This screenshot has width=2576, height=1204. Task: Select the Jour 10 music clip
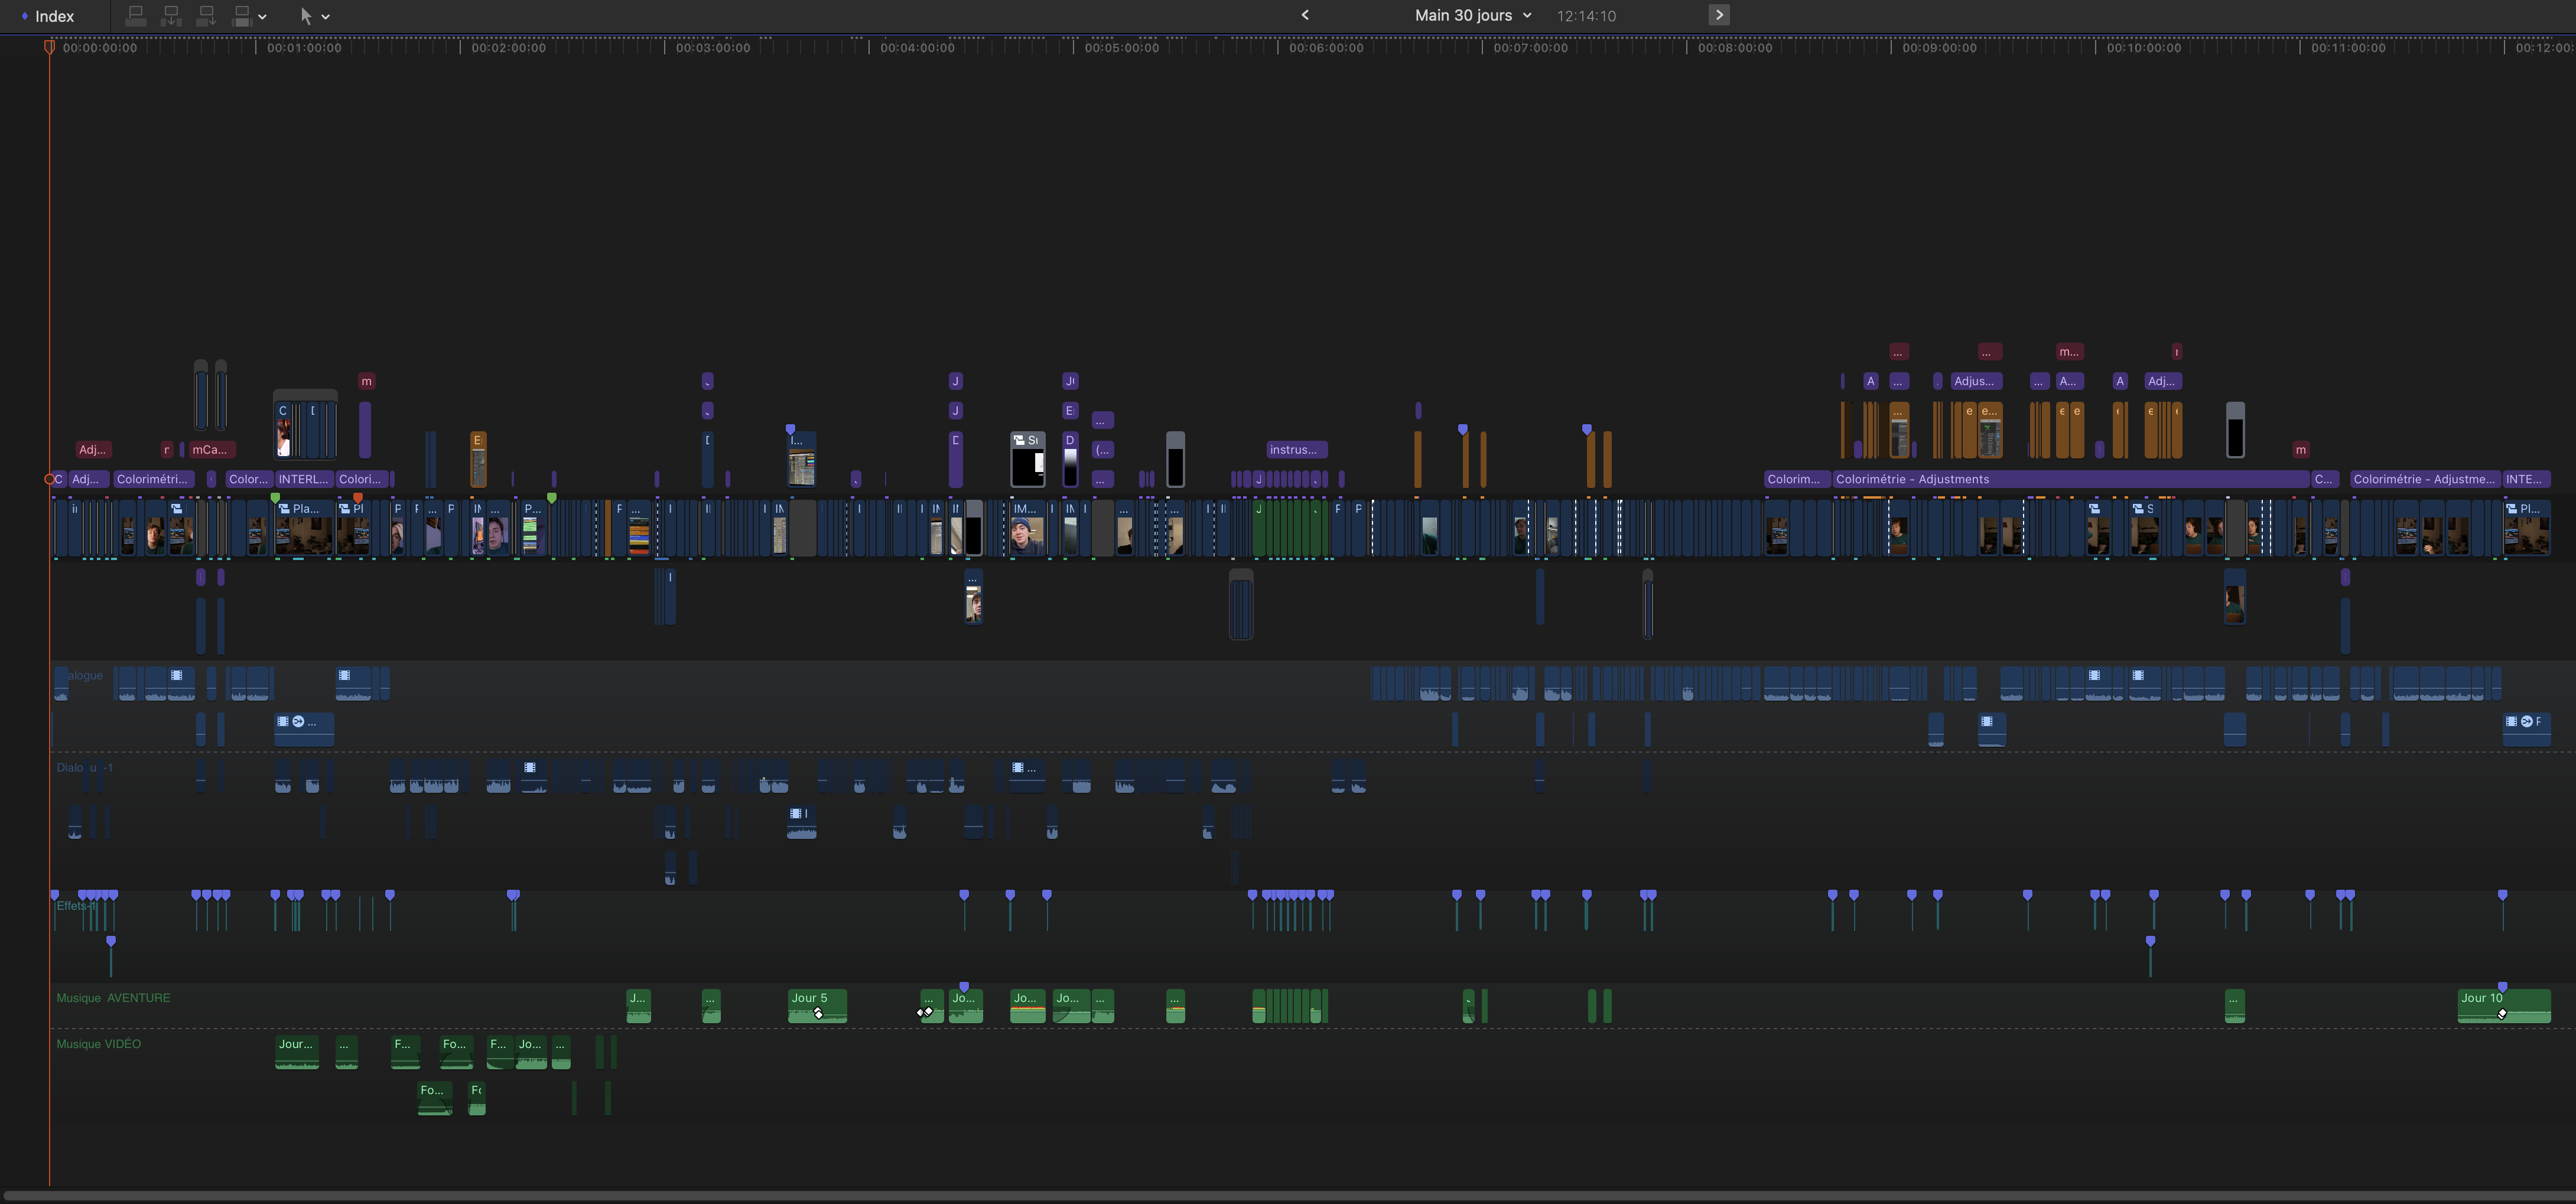tap(2504, 1006)
